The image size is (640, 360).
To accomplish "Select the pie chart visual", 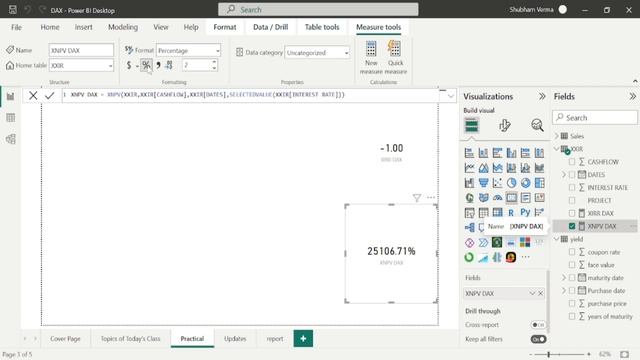I will (511, 183).
